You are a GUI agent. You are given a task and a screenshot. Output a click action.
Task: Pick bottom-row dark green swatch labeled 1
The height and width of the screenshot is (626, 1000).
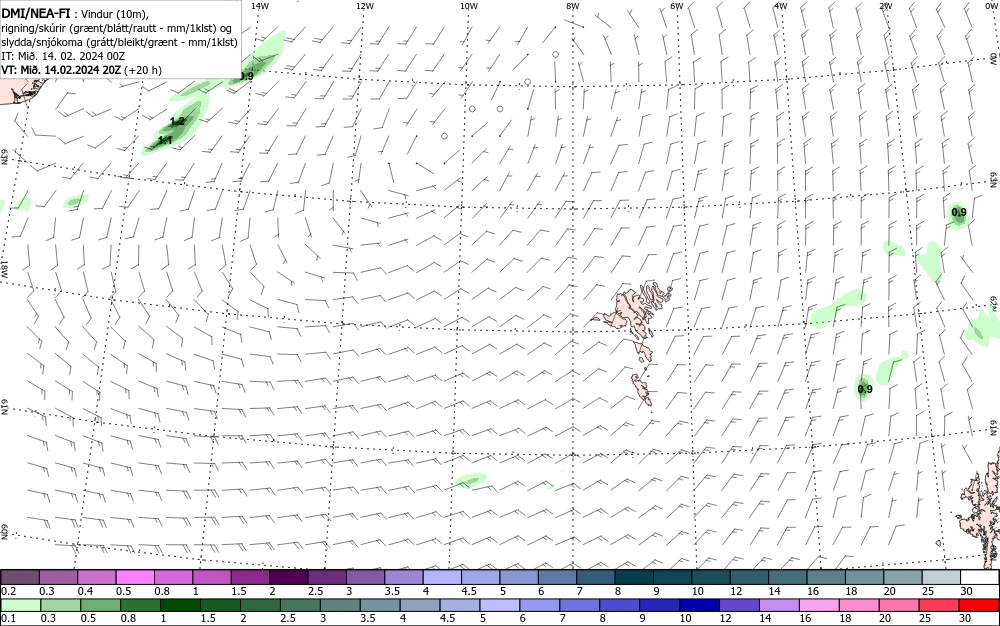click(180, 605)
